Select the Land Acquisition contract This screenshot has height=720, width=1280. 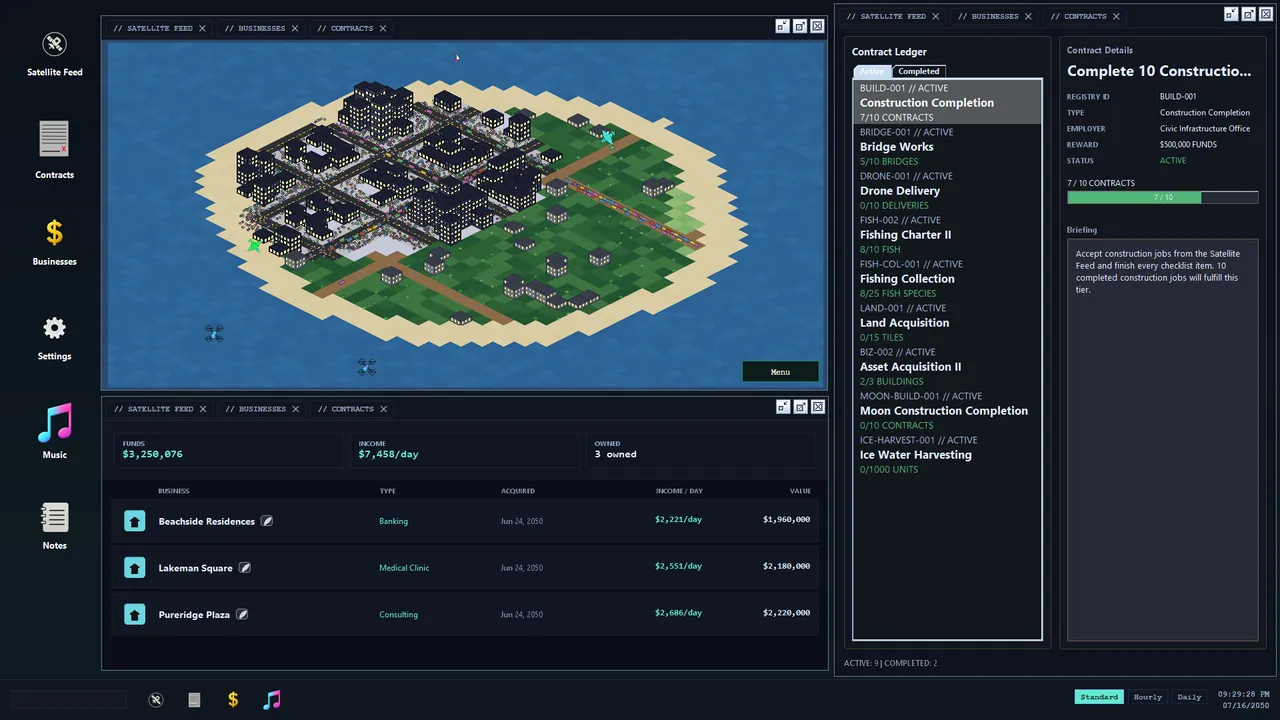[947, 322]
